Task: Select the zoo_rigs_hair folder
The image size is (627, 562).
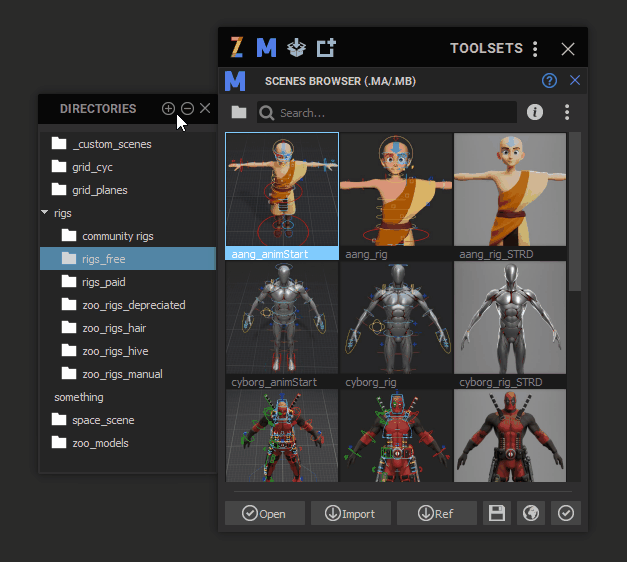Action: tap(128, 328)
